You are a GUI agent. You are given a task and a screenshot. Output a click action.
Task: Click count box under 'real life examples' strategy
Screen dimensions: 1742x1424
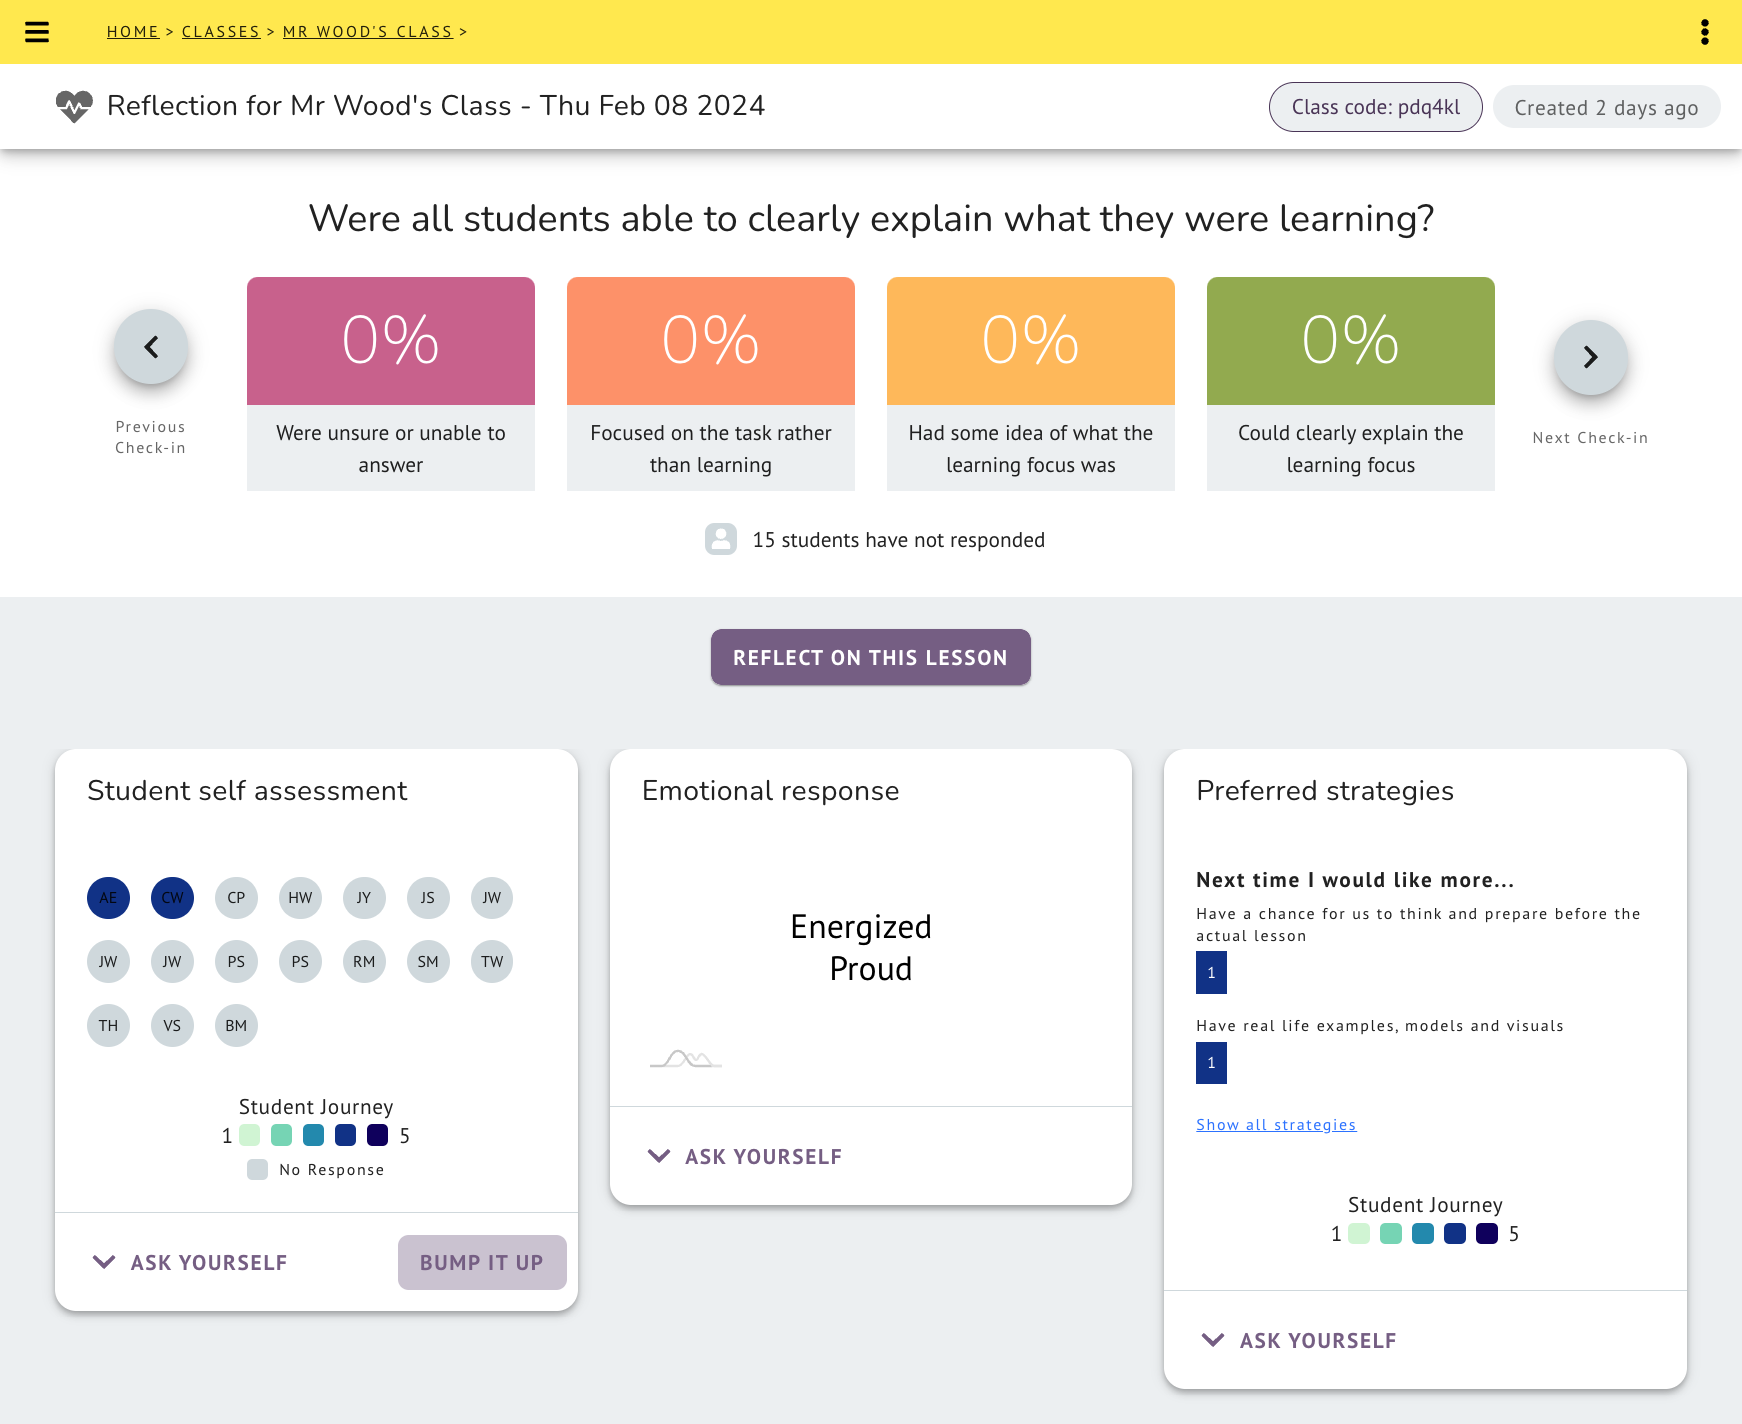(1211, 1063)
